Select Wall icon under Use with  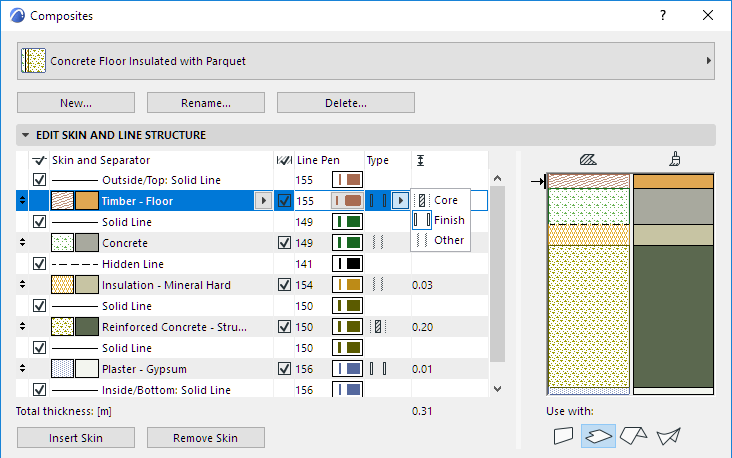pos(563,436)
